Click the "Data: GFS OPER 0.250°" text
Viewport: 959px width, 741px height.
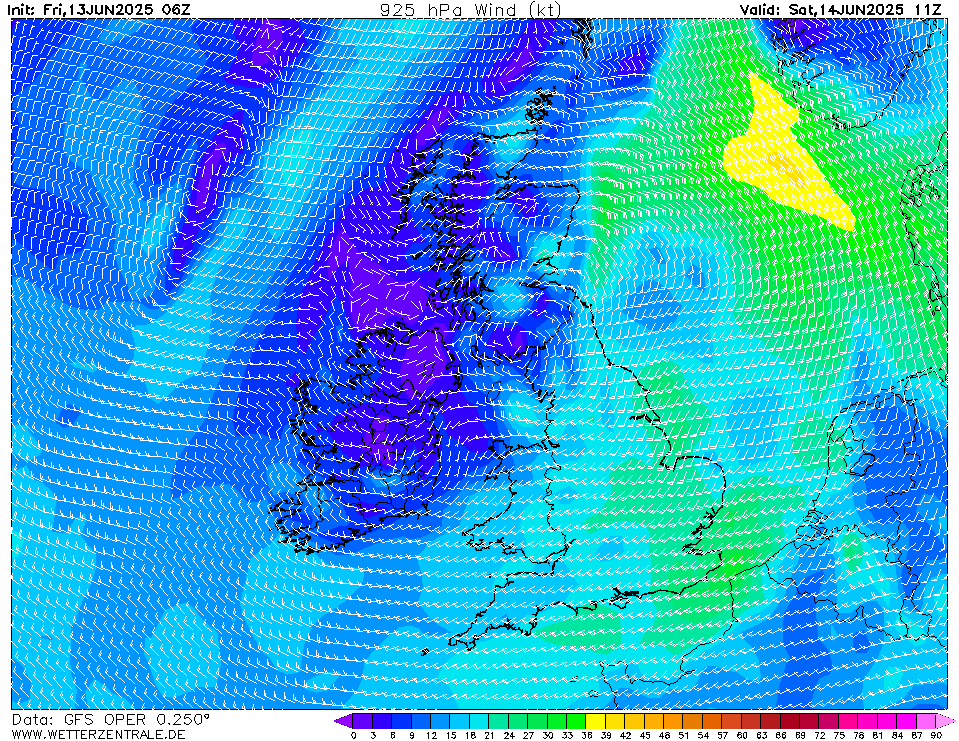tap(111, 719)
